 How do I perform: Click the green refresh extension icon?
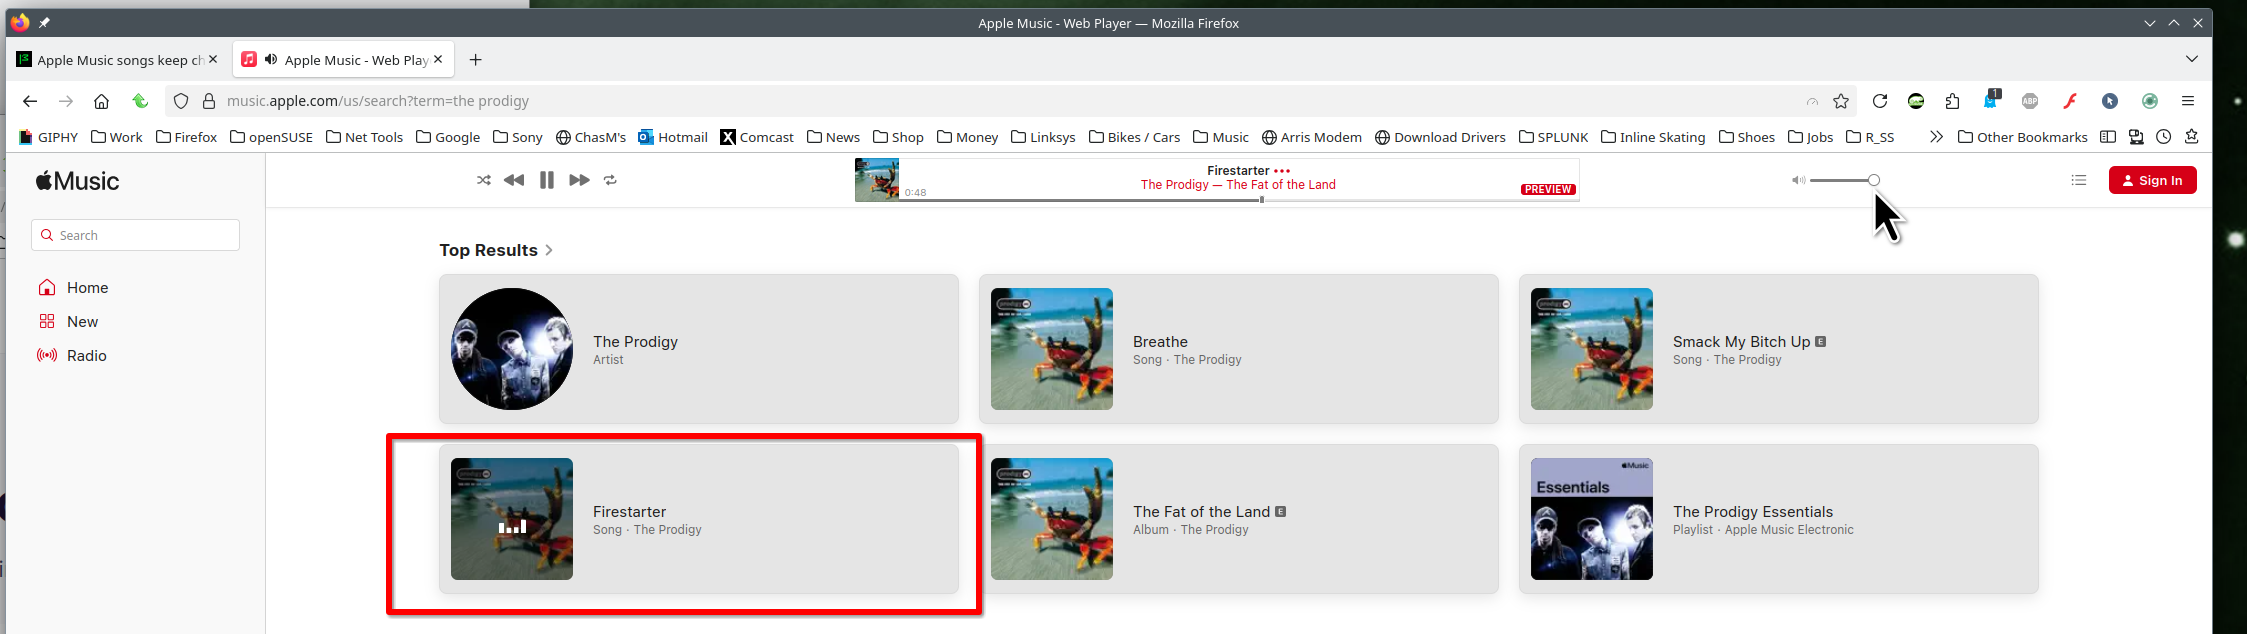pyautogui.click(x=140, y=101)
